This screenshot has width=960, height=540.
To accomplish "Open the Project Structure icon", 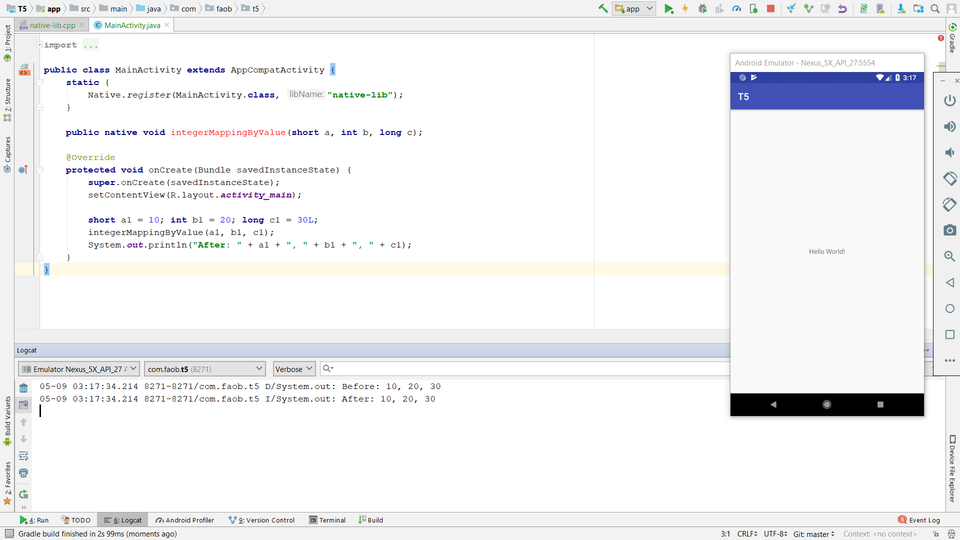I will (918, 9).
